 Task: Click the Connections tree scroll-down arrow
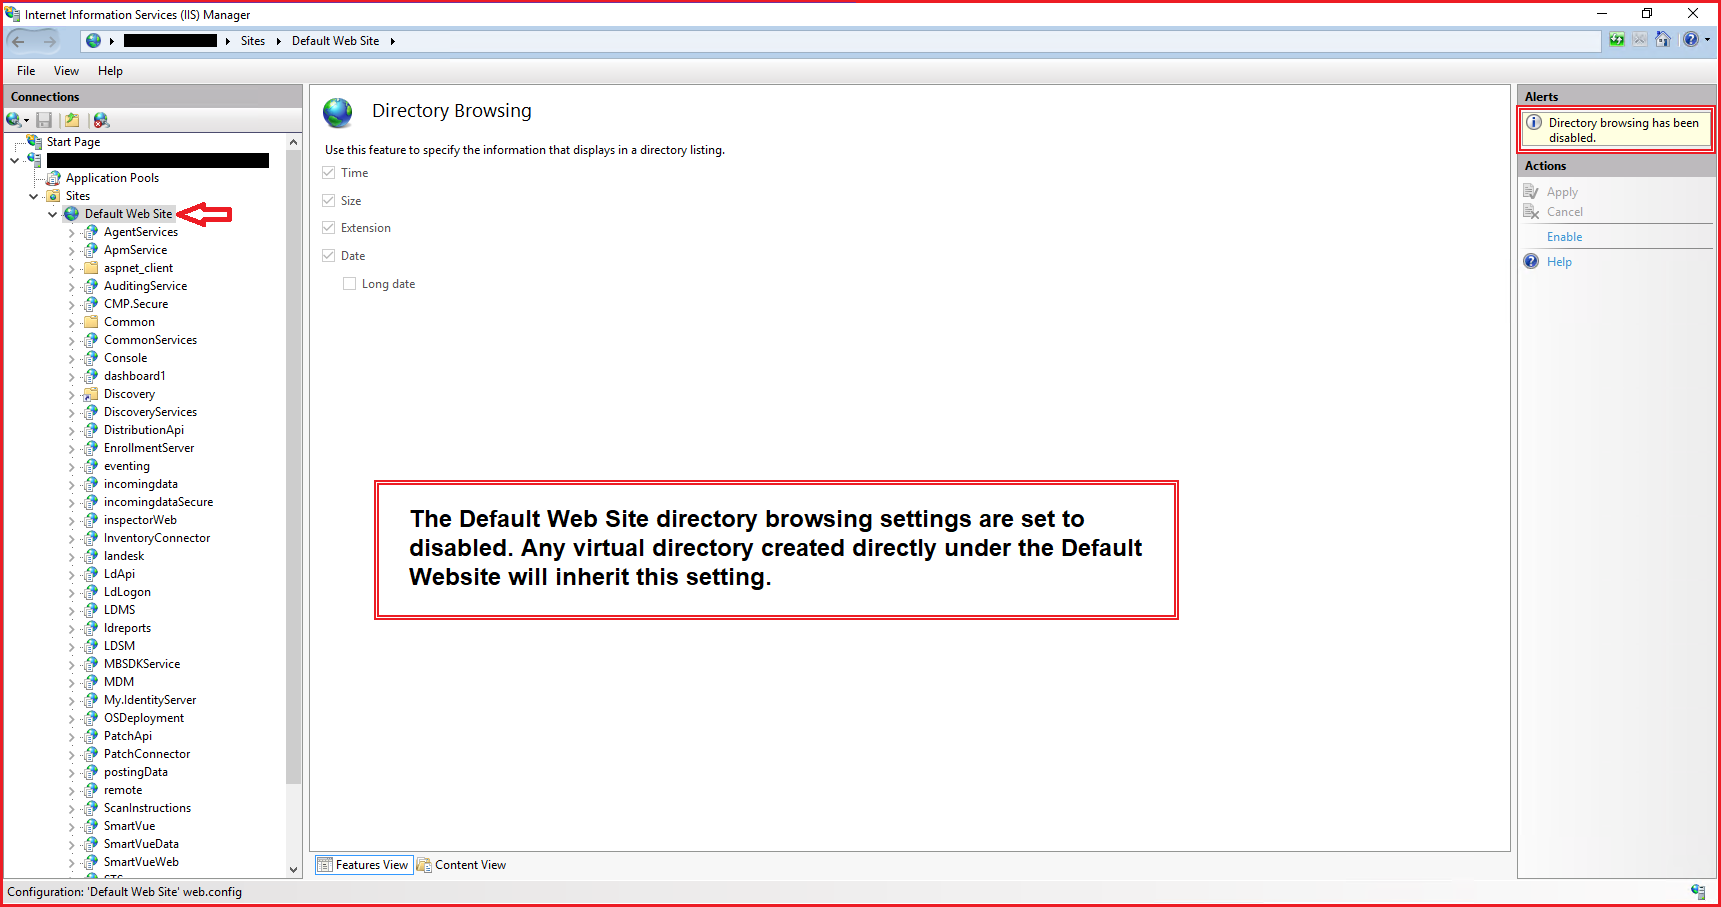[x=294, y=869]
